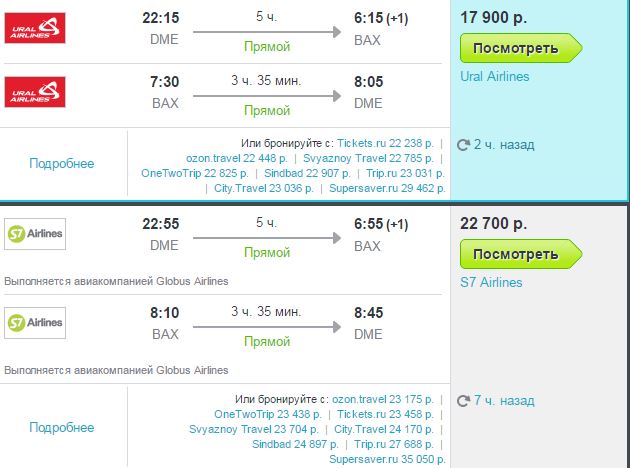Expand 'Подробнее' for the S7 Airlines itinerary
Screen dimensions: 630x468
pyautogui.click(x=61, y=427)
